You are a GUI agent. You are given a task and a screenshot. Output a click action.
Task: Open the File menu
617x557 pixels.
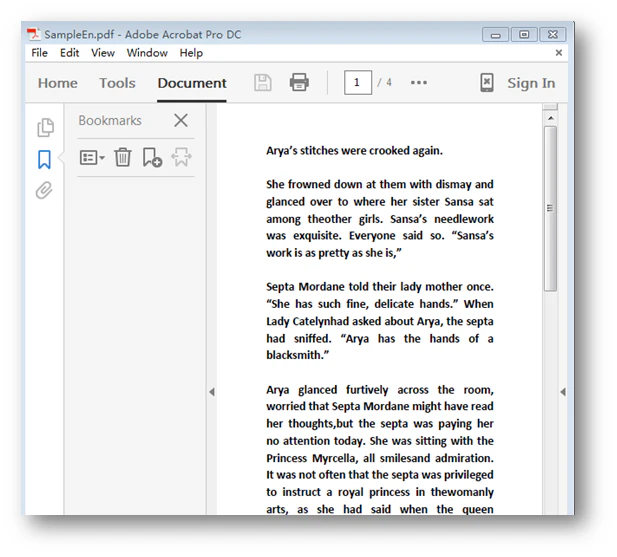click(39, 53)
